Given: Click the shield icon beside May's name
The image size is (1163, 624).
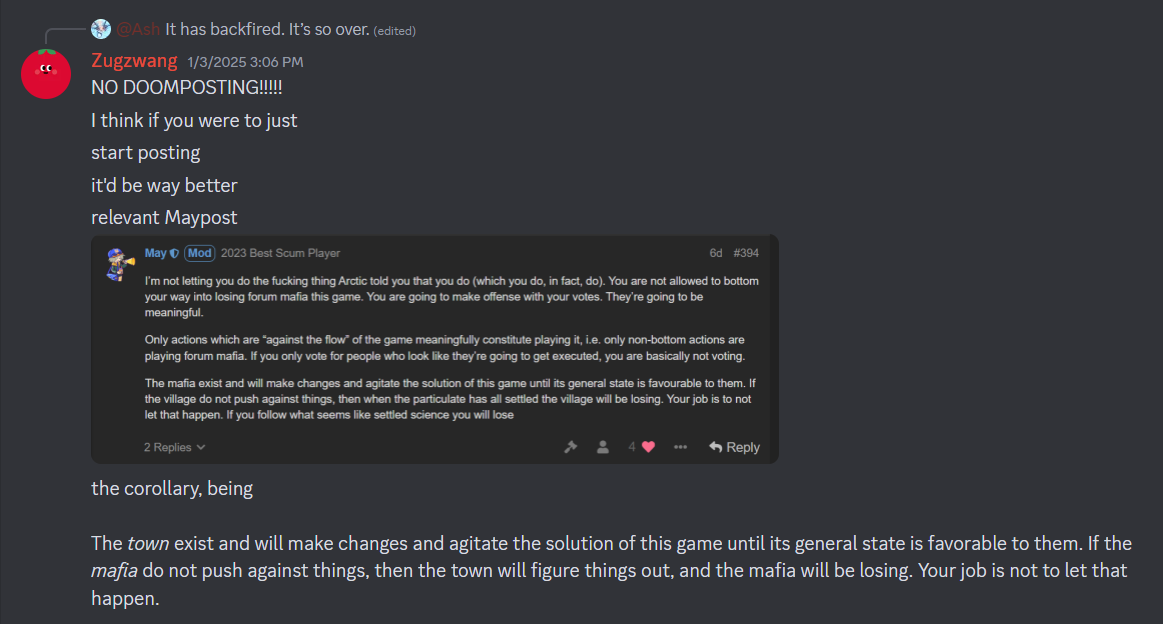Looking at the screenshot, I should tap(175, 254).
